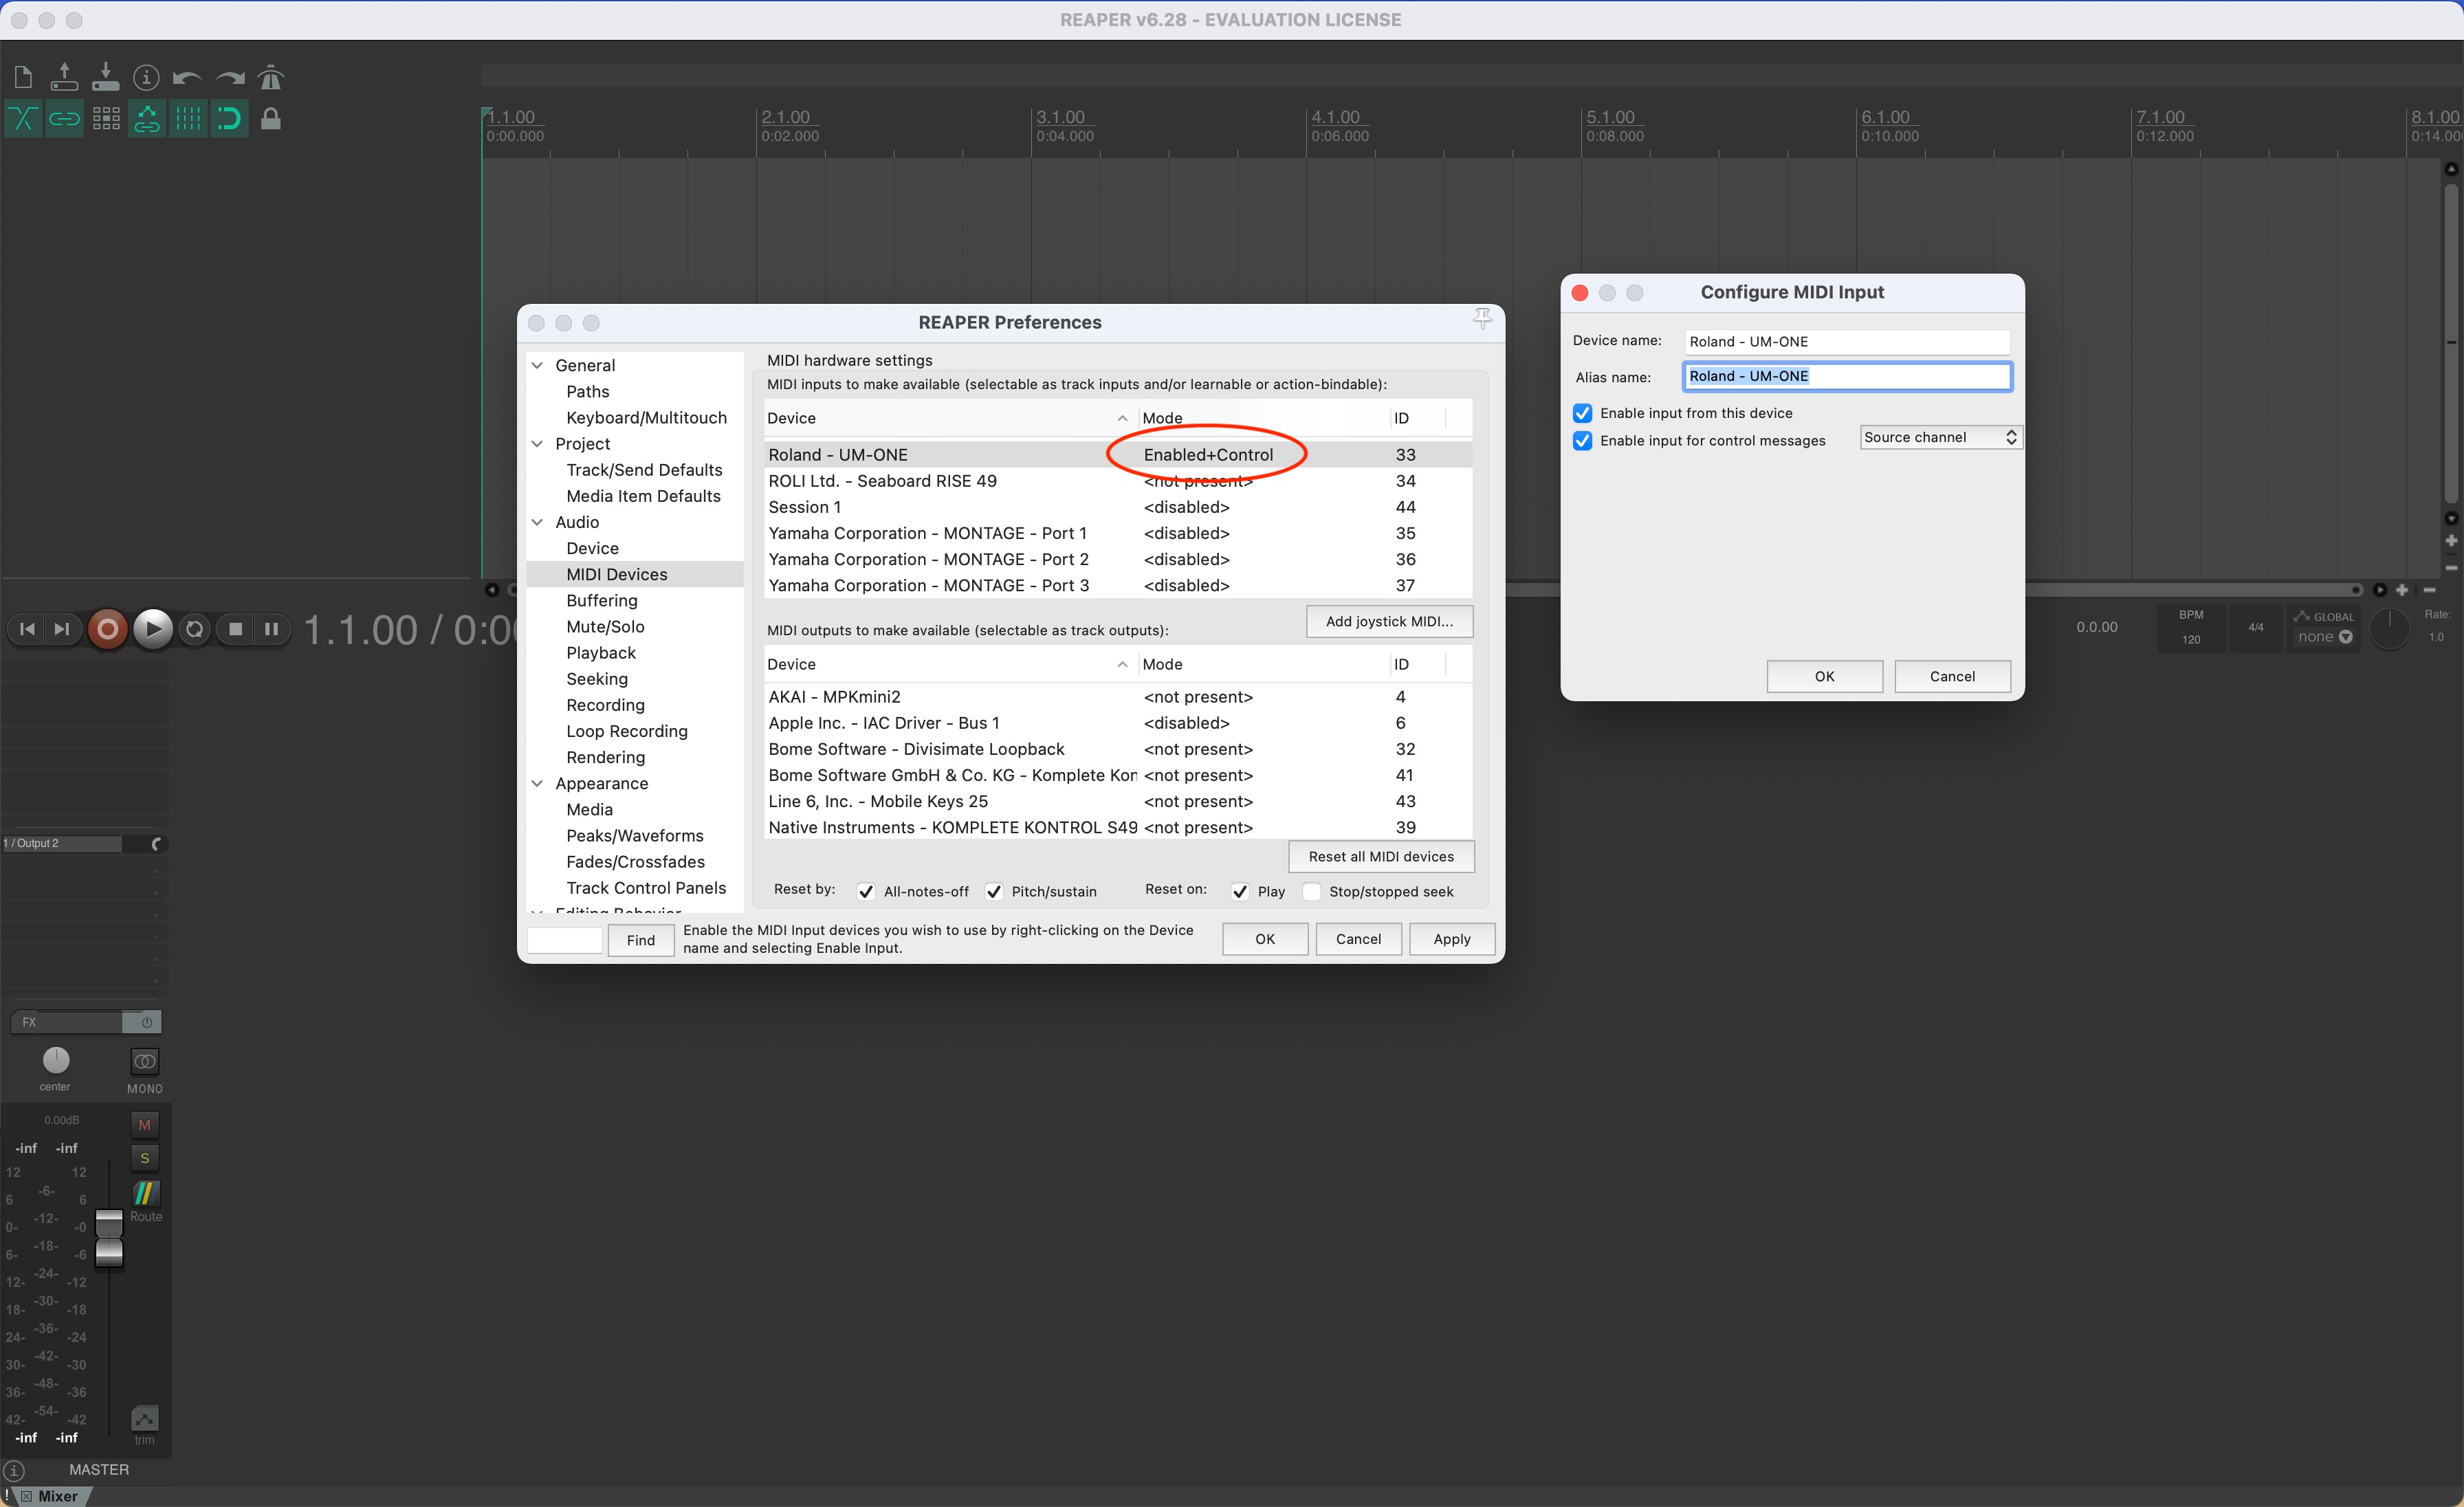Toggle snap magnet icon
This screenshot has height=1507, width=2464.
pos(229,120)
